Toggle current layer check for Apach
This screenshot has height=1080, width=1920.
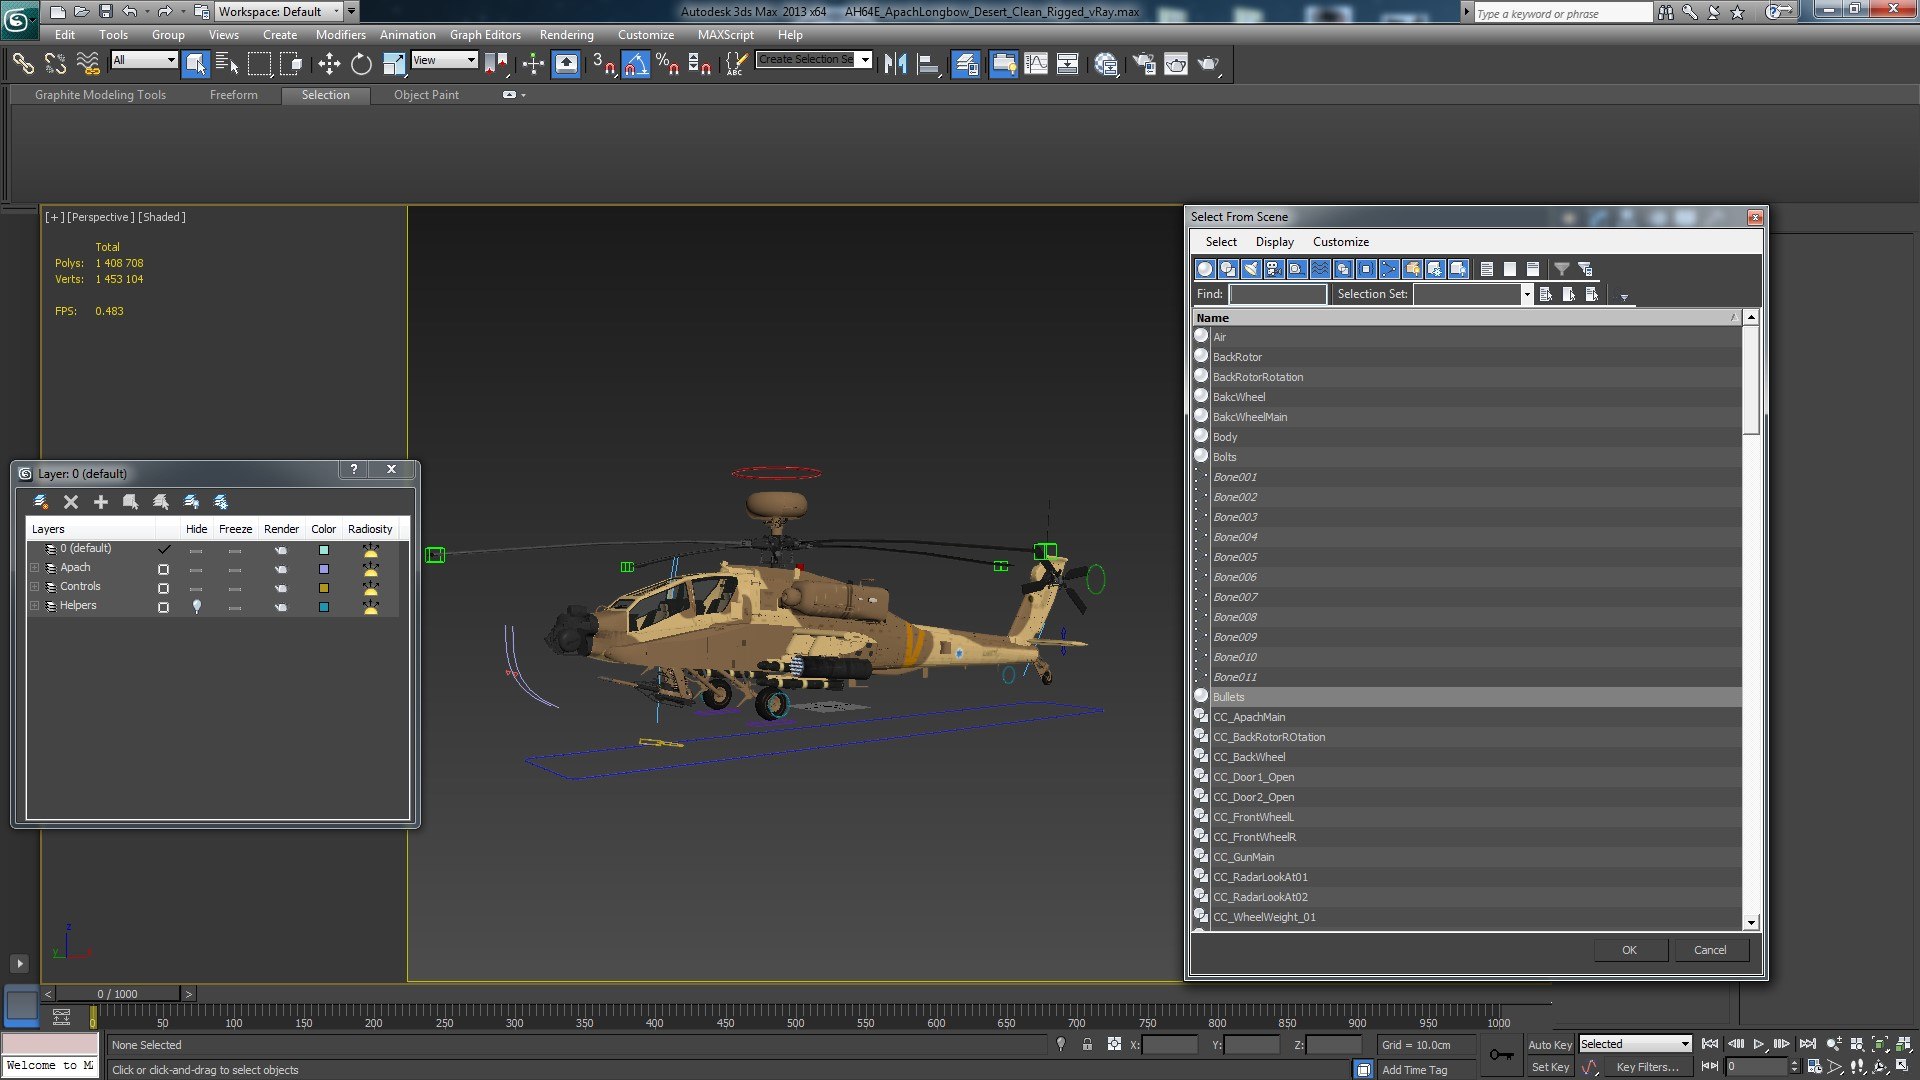[163, 569]
